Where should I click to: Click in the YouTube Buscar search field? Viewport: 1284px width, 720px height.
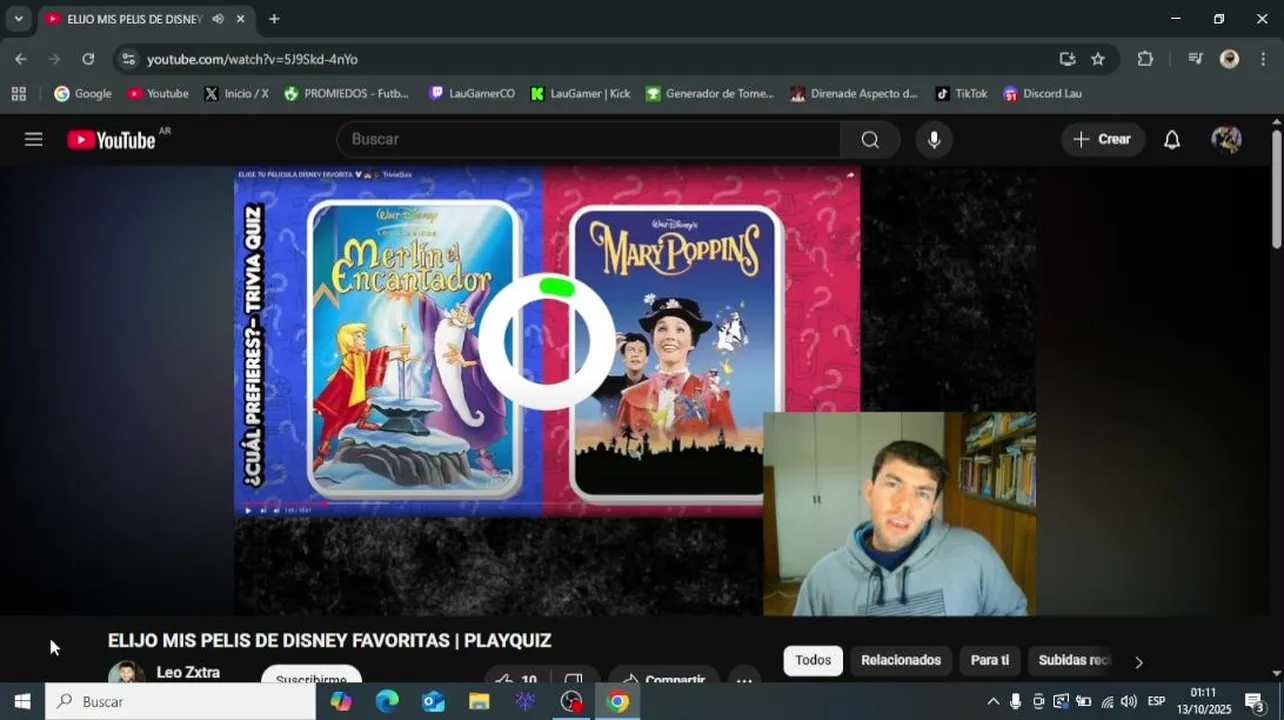pyautogui.click(x=589, y=139)
